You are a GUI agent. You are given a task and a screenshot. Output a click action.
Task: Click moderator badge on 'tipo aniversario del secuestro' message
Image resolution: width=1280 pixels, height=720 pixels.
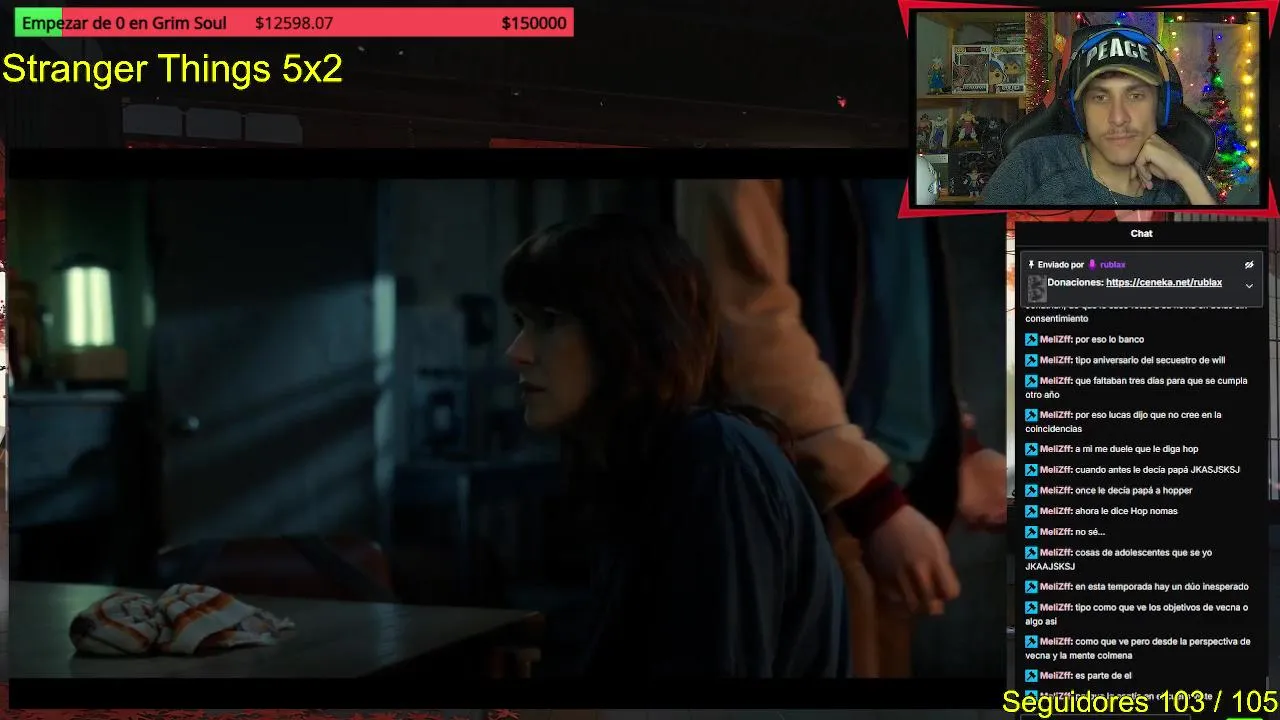pyautogui.click(x=1031, y=360)
